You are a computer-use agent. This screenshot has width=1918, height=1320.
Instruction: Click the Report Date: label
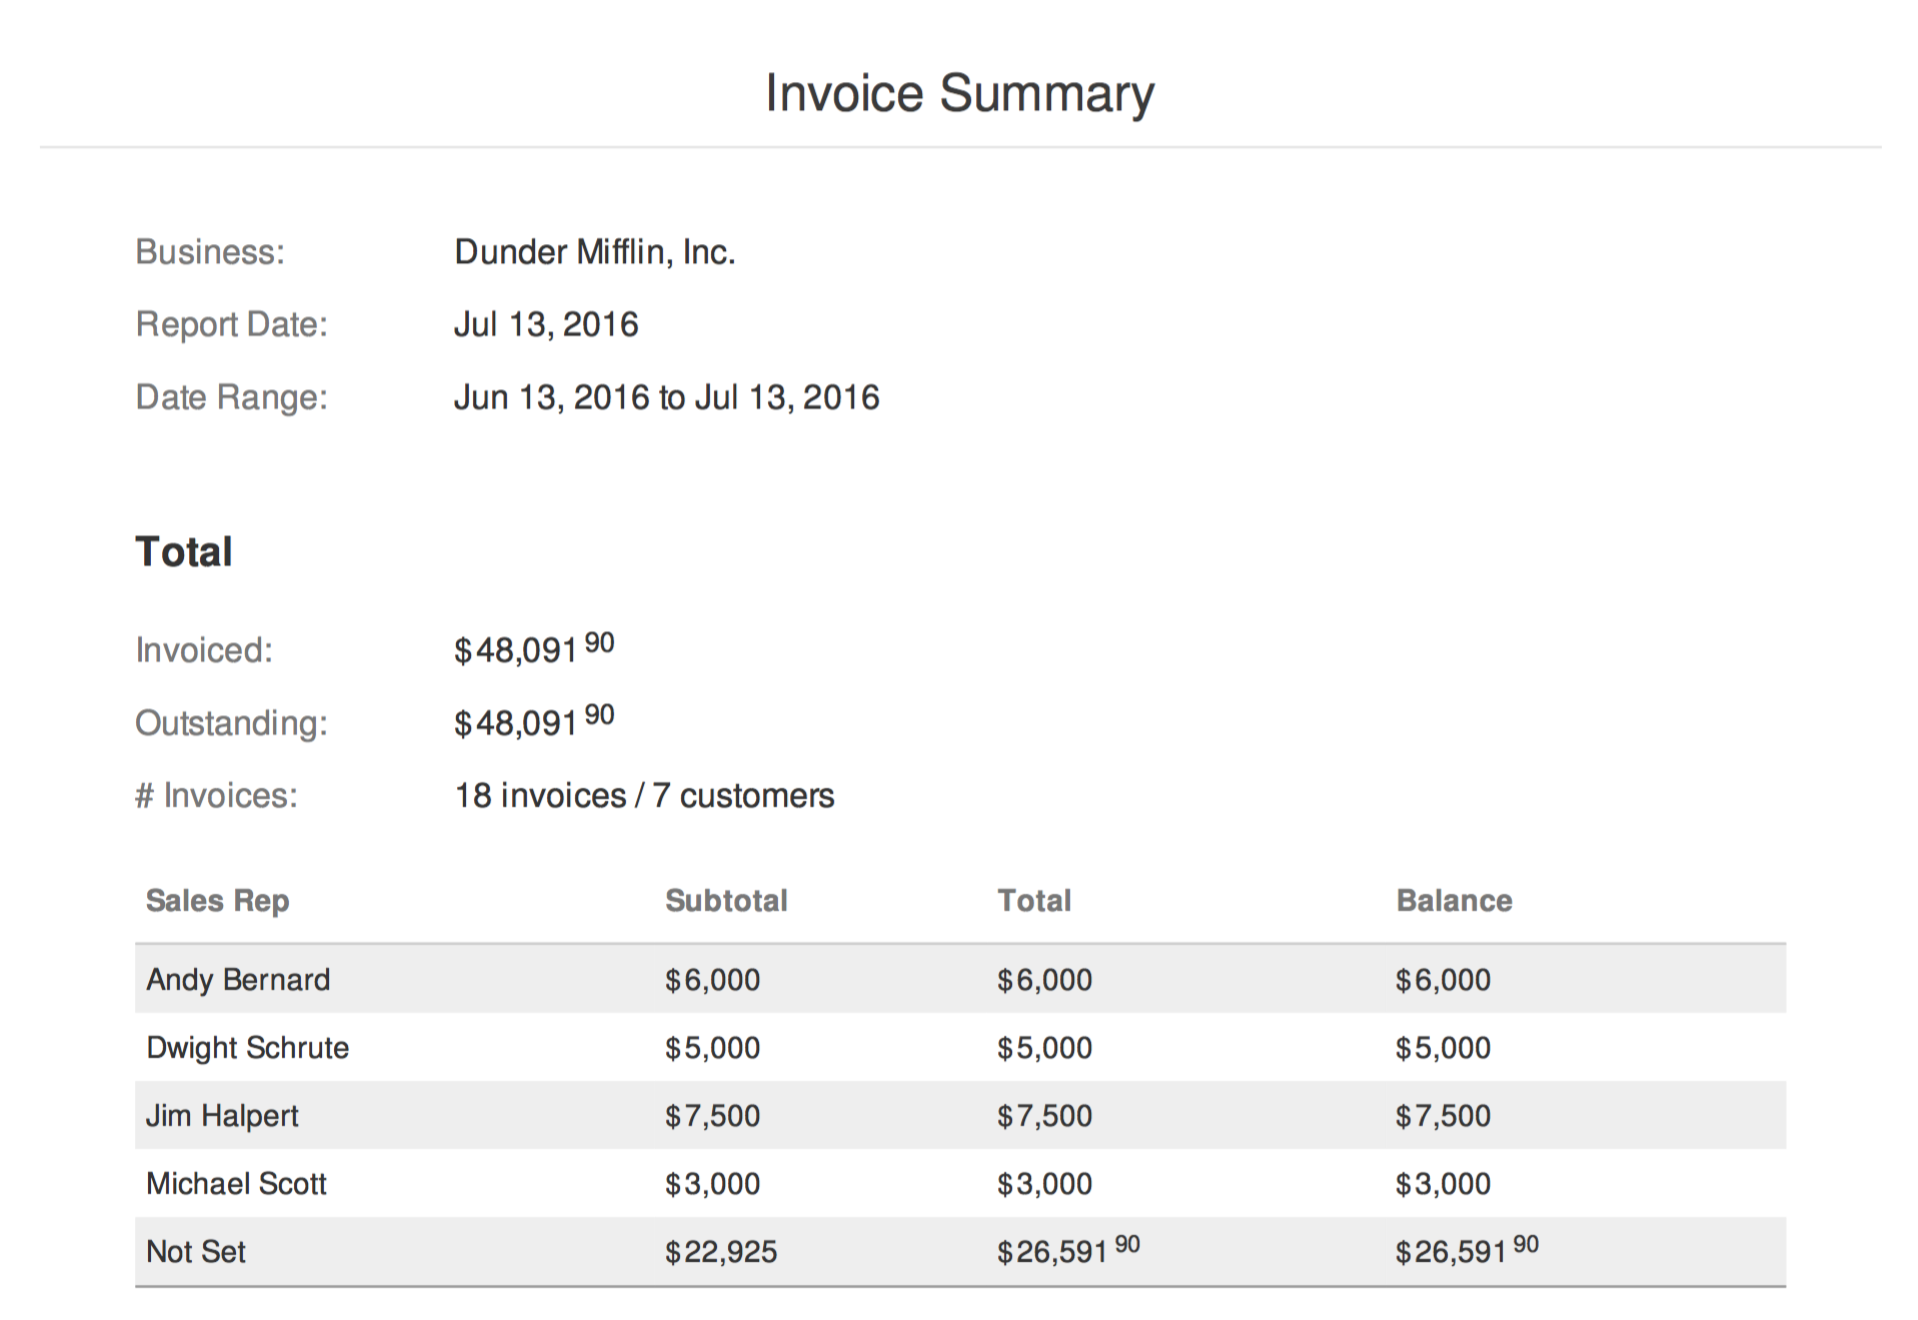click(x=232, y=325)
